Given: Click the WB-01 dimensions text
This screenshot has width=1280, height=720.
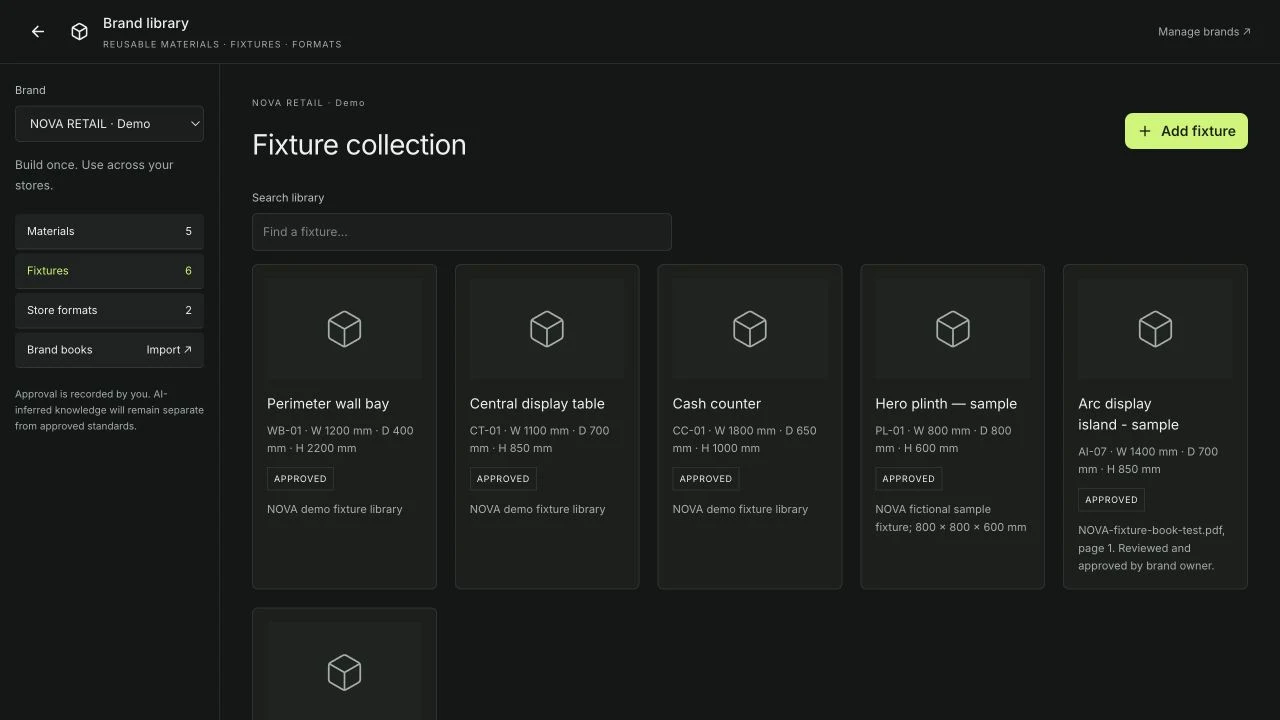Looking at the screenshot, I should click(340, 440).
